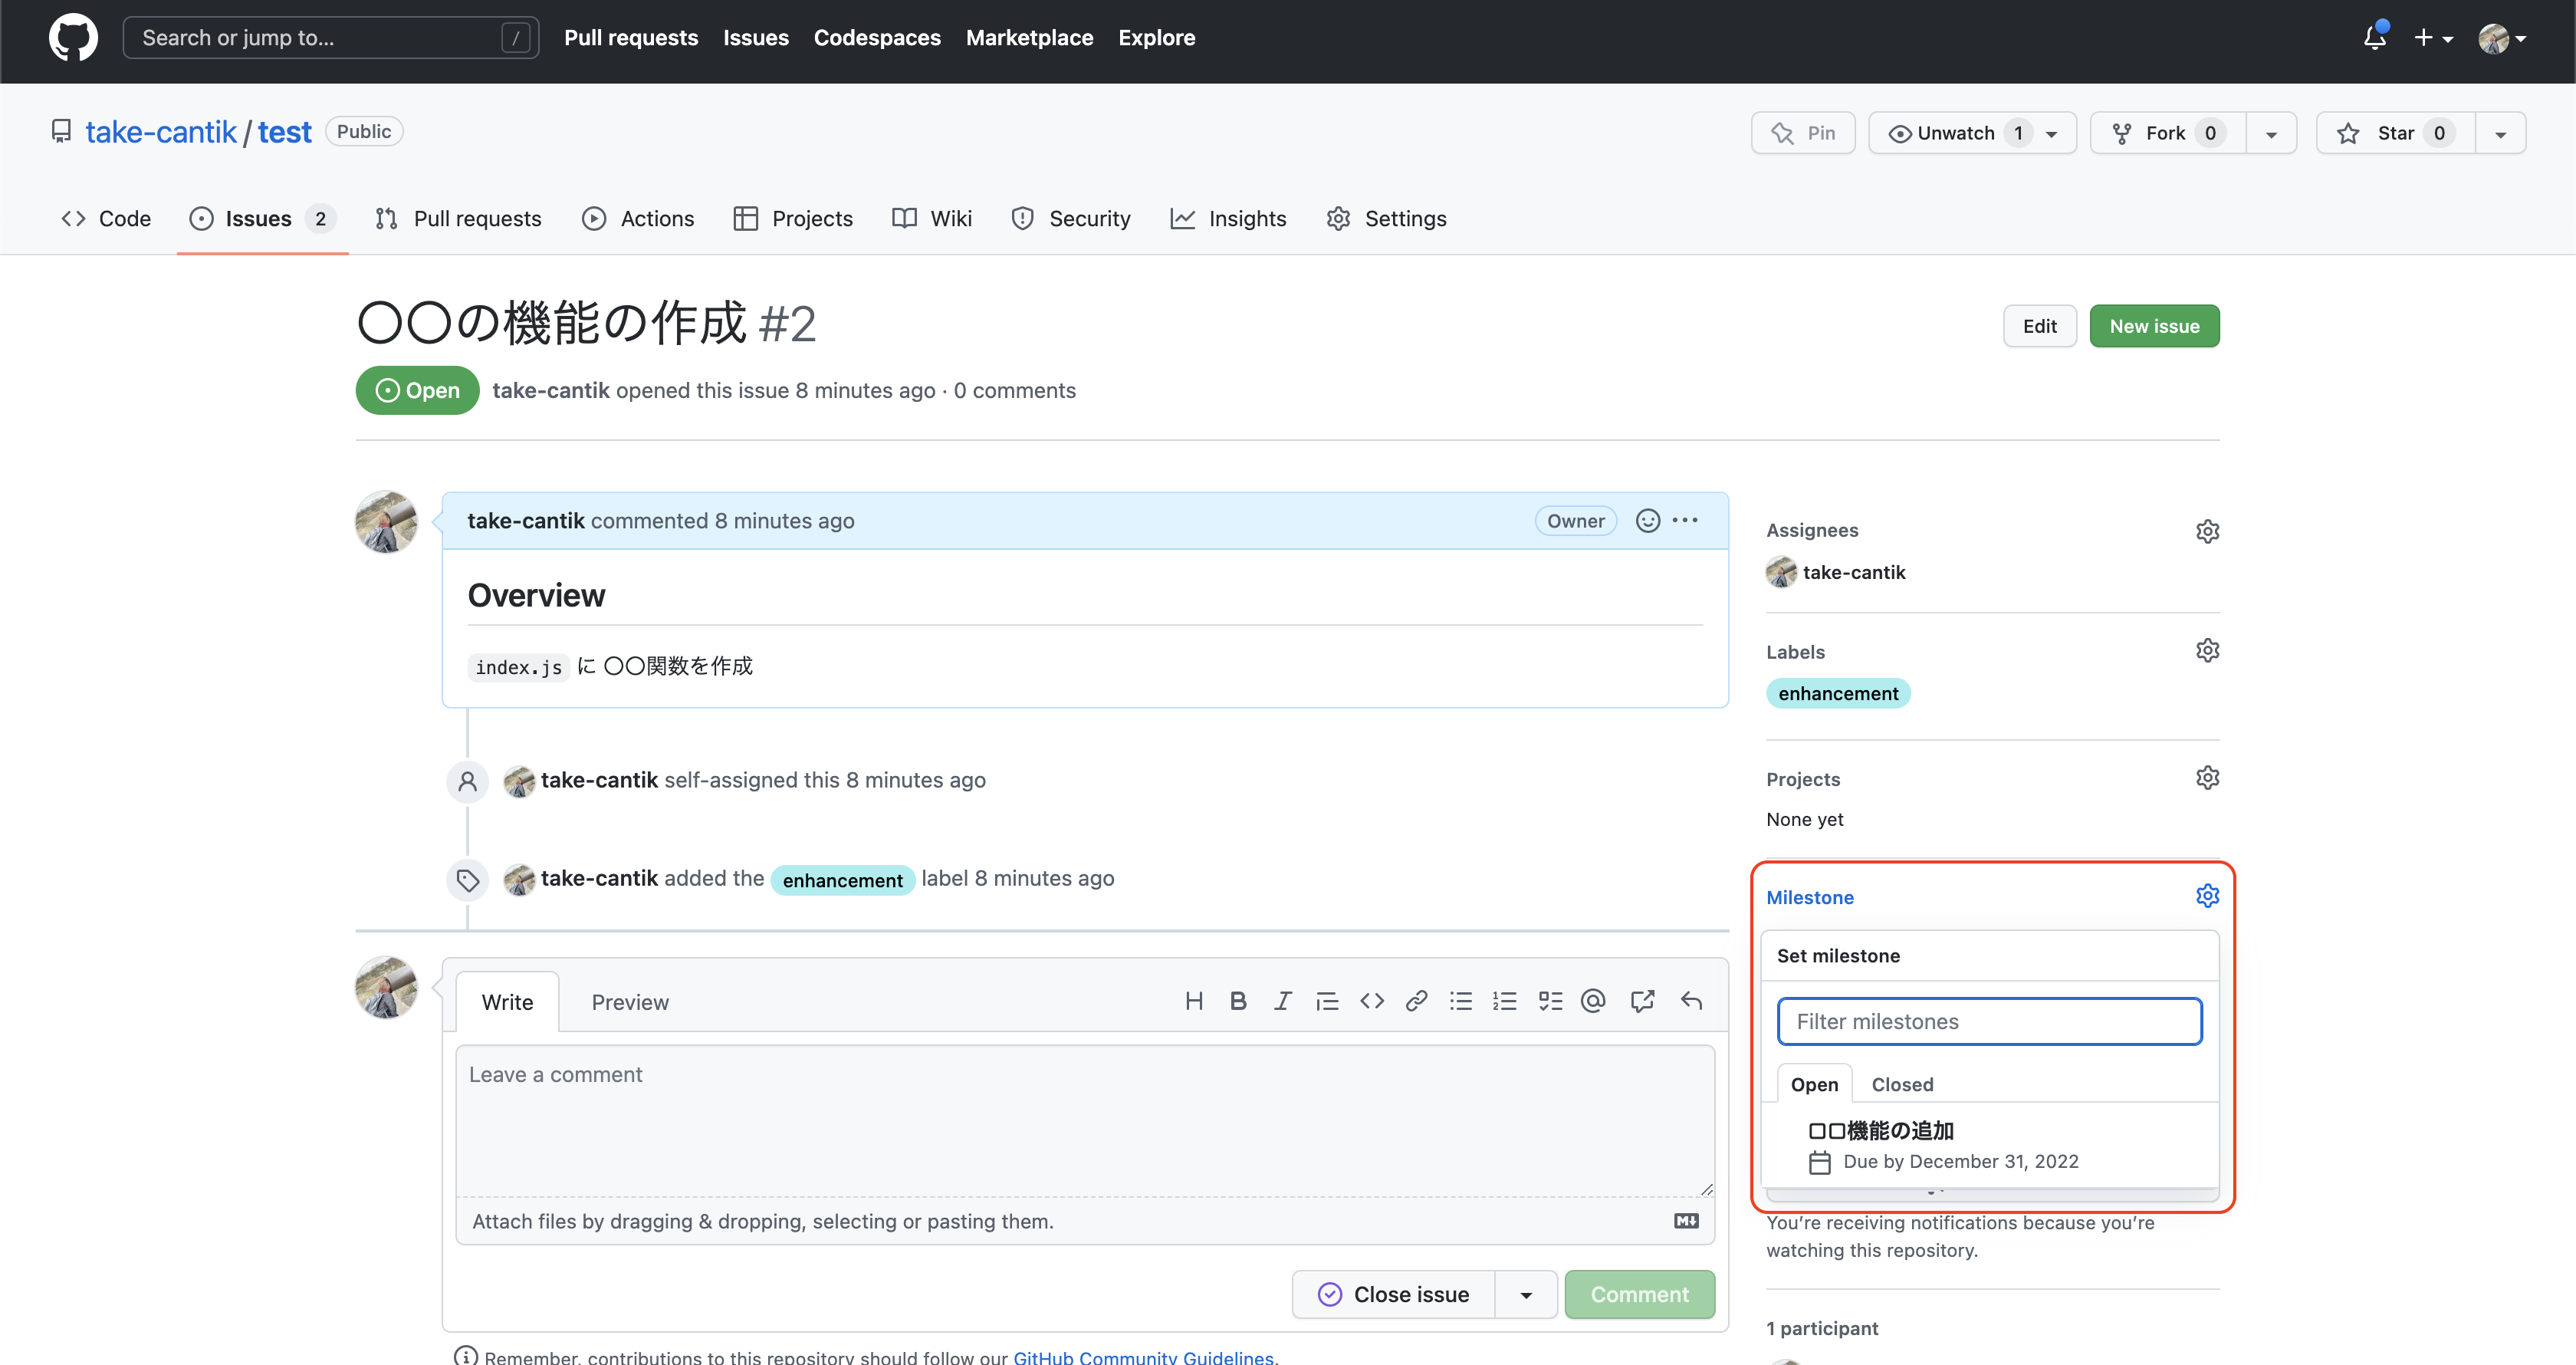Image resolution: width=2576 pixels, height=1365 pixels.
Task: Add a bulleted list to the comment
Action: pos(1461,1000)
